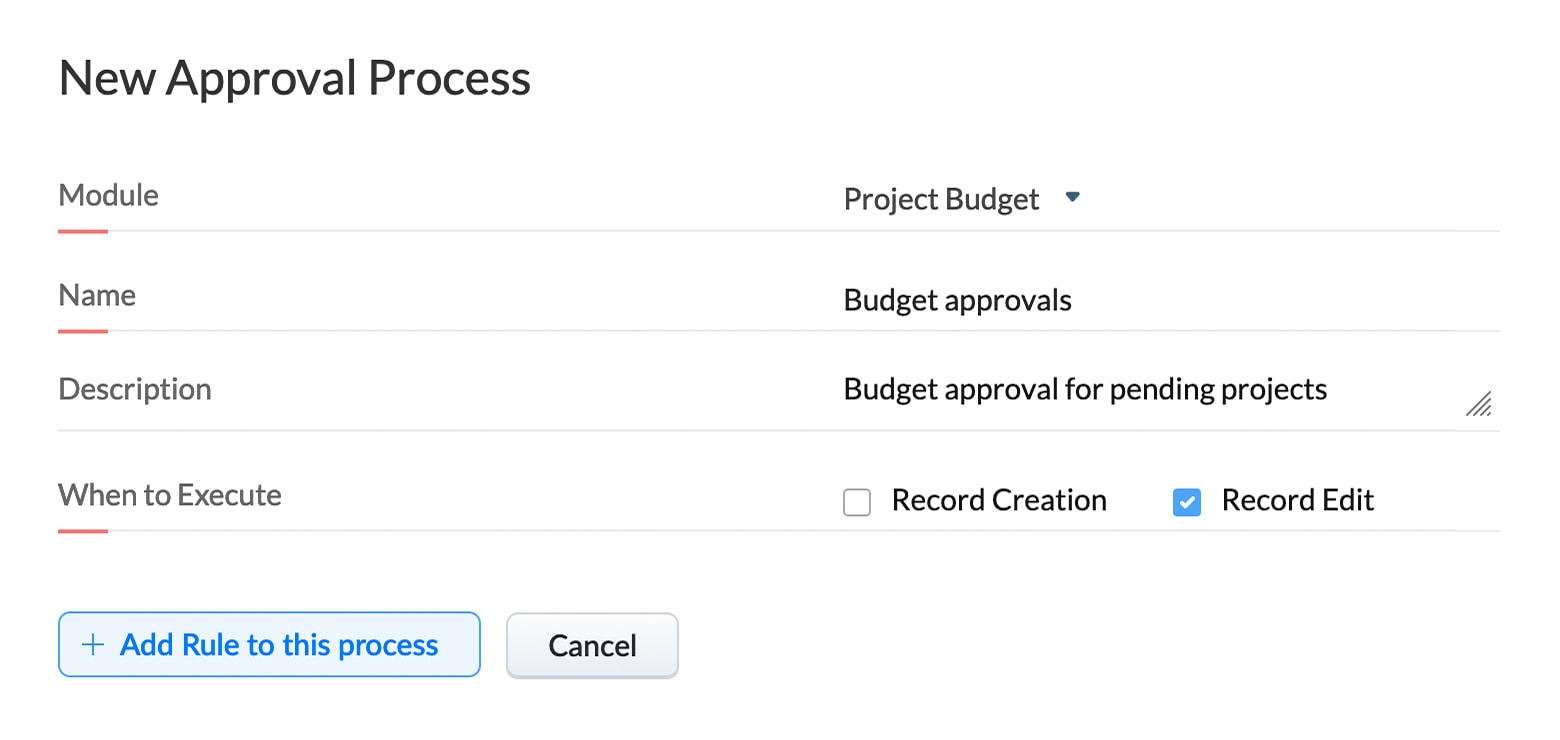Viewport: 1560px width, 740px height.
Task: Enable the Record Creation checkbox
Action: click(857, 501)
